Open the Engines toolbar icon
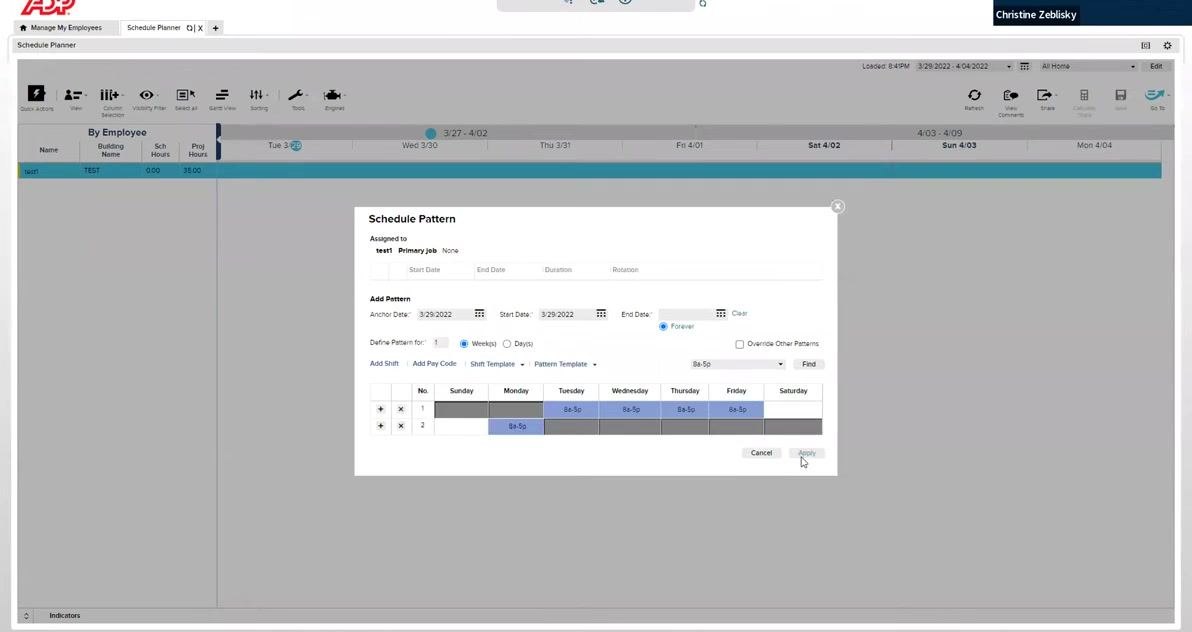Viewport: 1192px width, 632px height. coord(333,95)
